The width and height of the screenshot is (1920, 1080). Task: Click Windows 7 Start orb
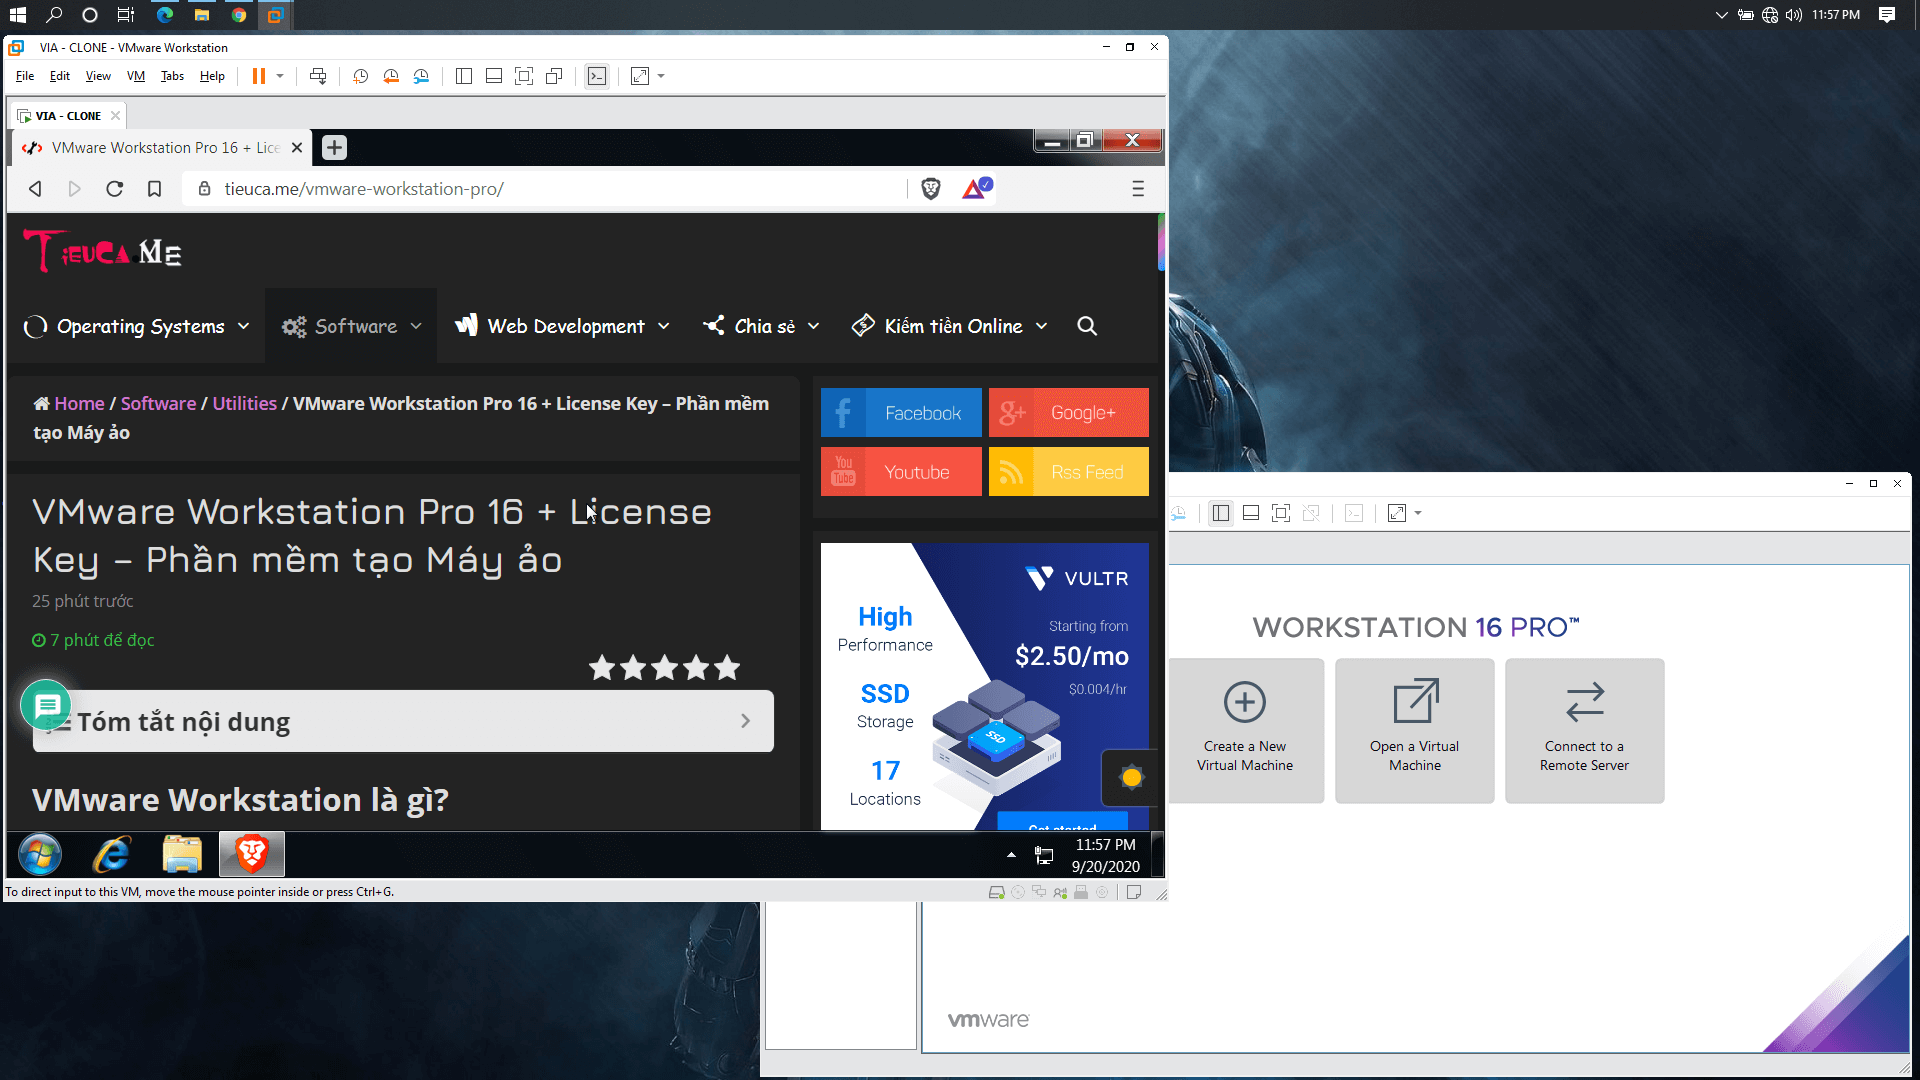point(40,855)
